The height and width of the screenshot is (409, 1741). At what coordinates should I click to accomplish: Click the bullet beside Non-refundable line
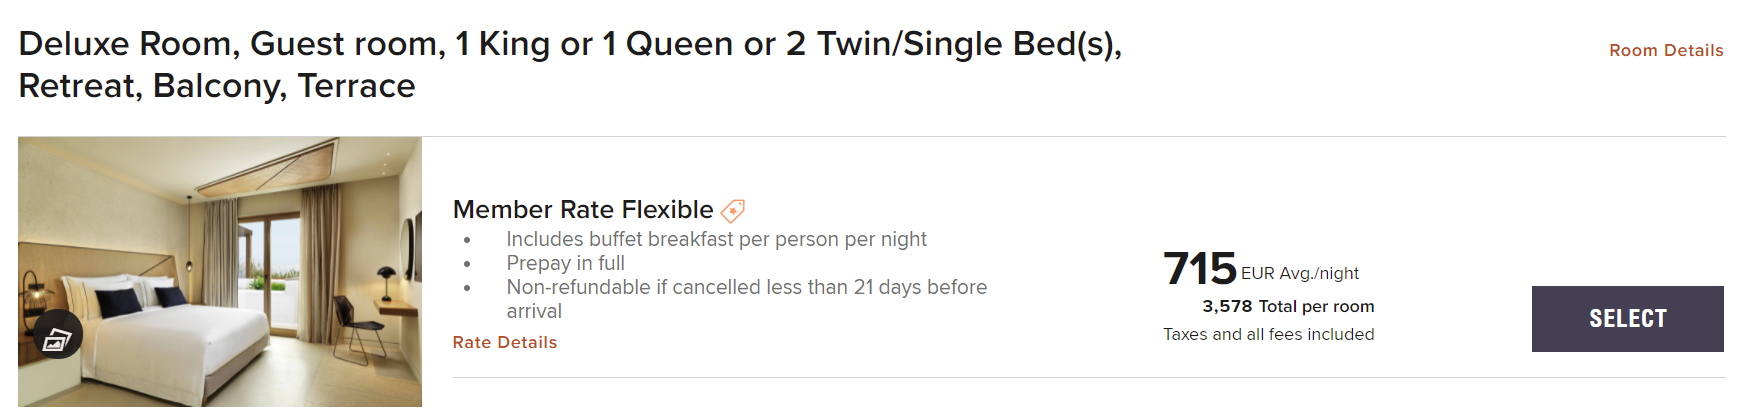pyautogui.click(x=467, y=288)
